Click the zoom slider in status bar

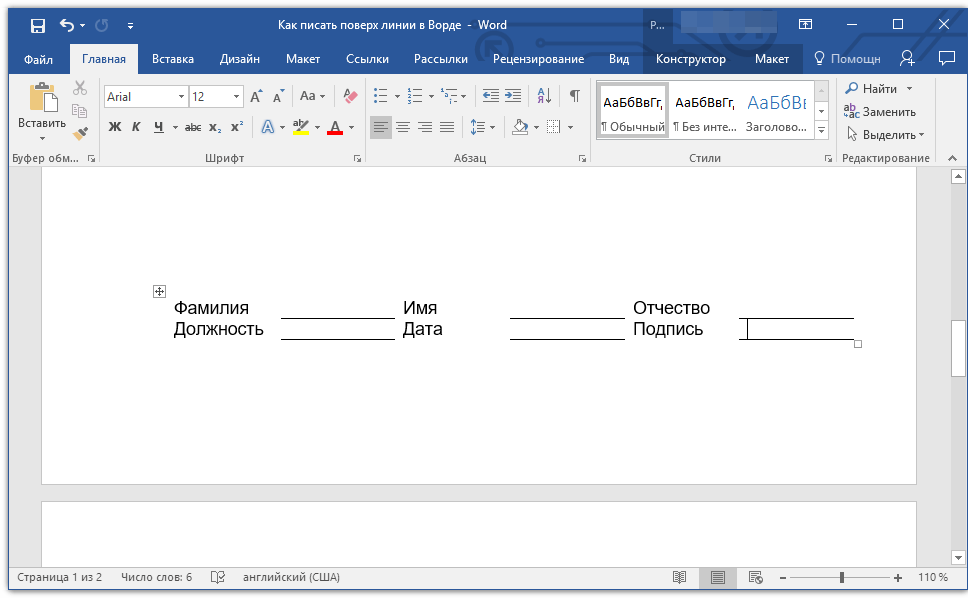[x=842, y=578]
